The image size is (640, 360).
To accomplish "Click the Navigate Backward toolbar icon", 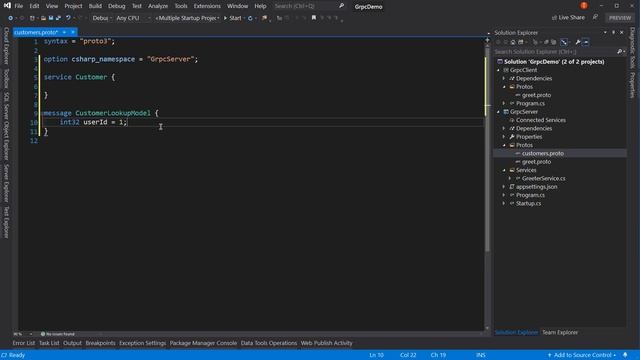I will point(11,18).
